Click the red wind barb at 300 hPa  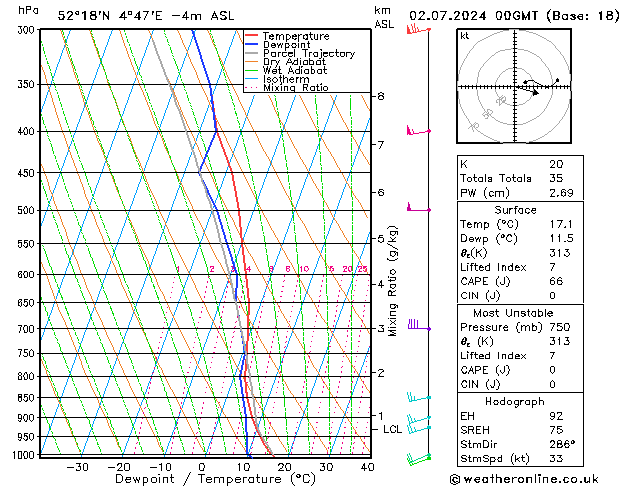click(x=418, y=29)
